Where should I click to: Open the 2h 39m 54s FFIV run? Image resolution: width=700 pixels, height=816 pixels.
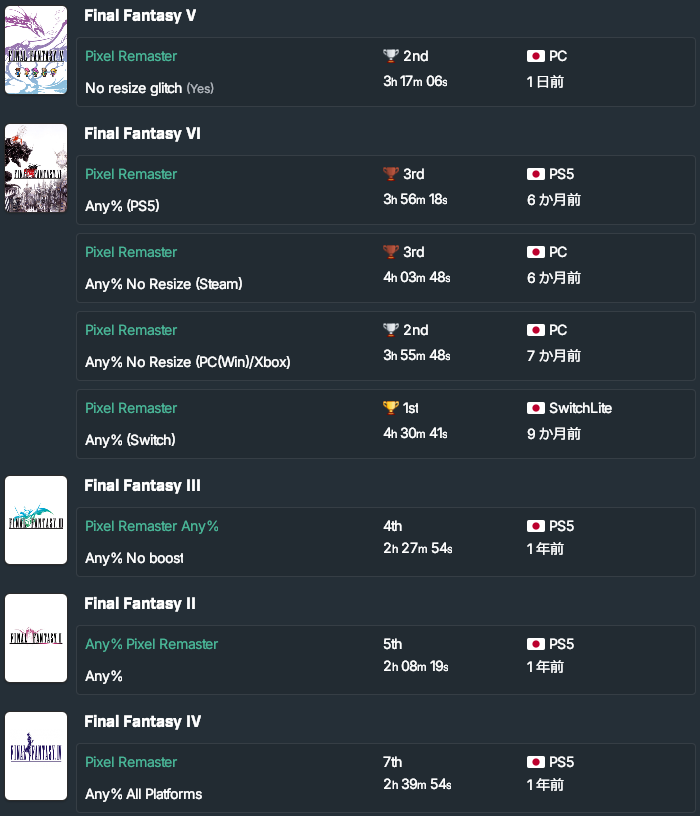pyautogui.click(x=417, y=784)
